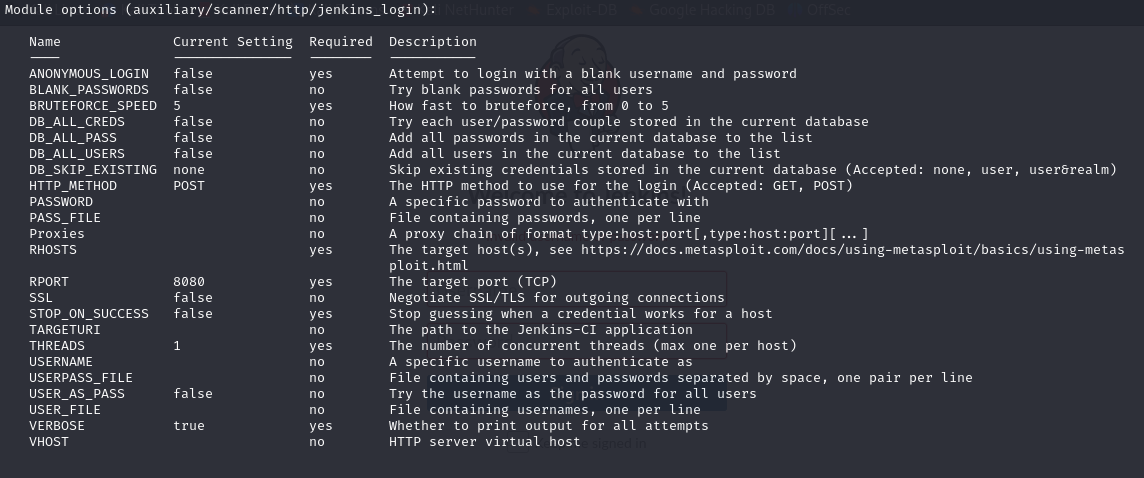This screenshot has height=478, width=1144.
Task: Click the ANONYMOUS_LOGIN option name
Action: tap(88, 74)
